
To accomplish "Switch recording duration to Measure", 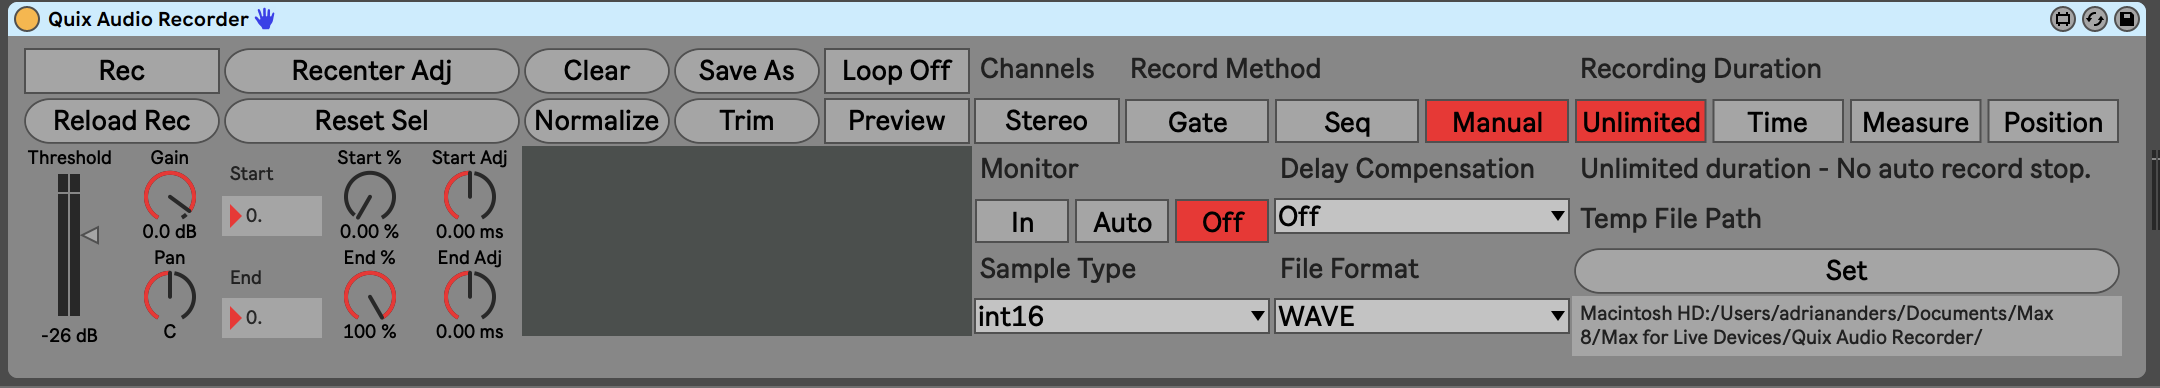I will click(x=1915, y=122).
